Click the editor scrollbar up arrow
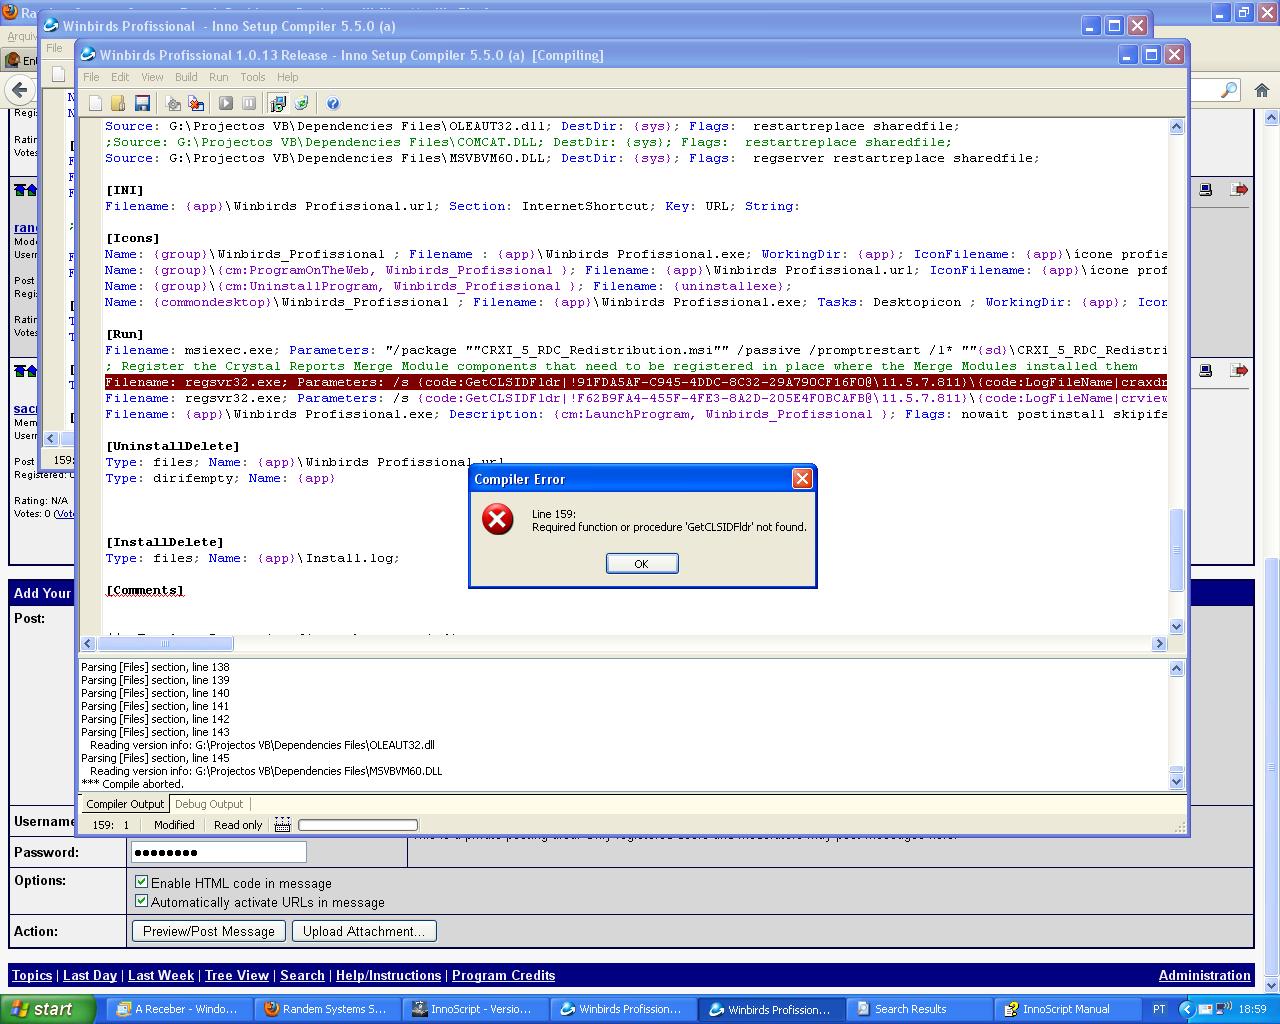 click(x=1176, y=126)
